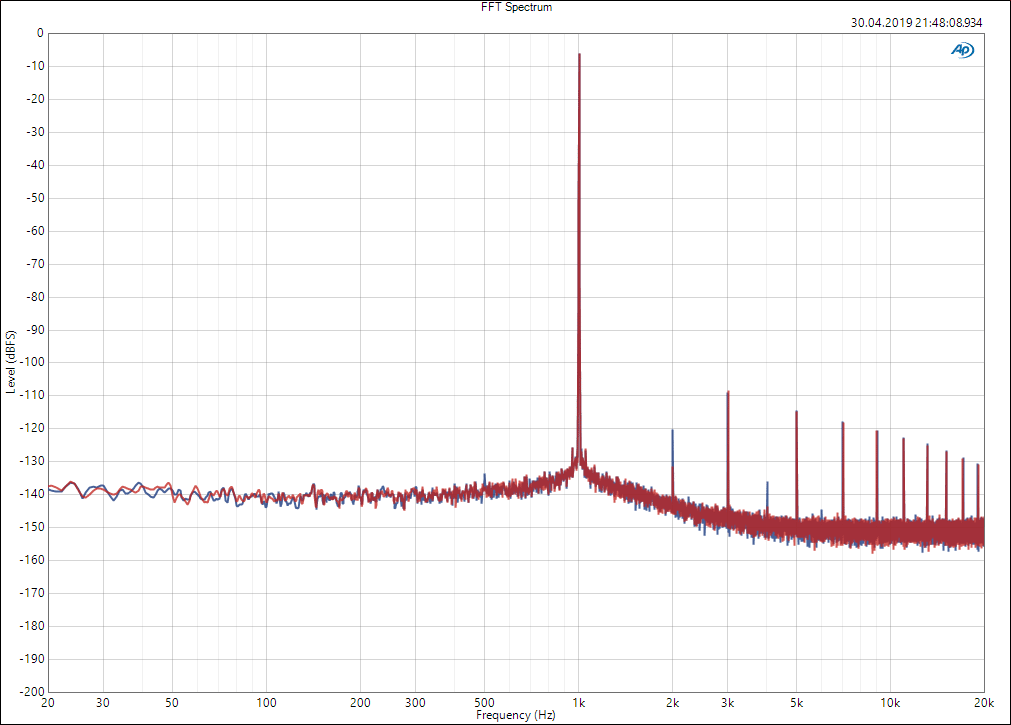Click the FFT Spectrum chart title
This screenshot has height=725, width=1011.
[516, 7]
